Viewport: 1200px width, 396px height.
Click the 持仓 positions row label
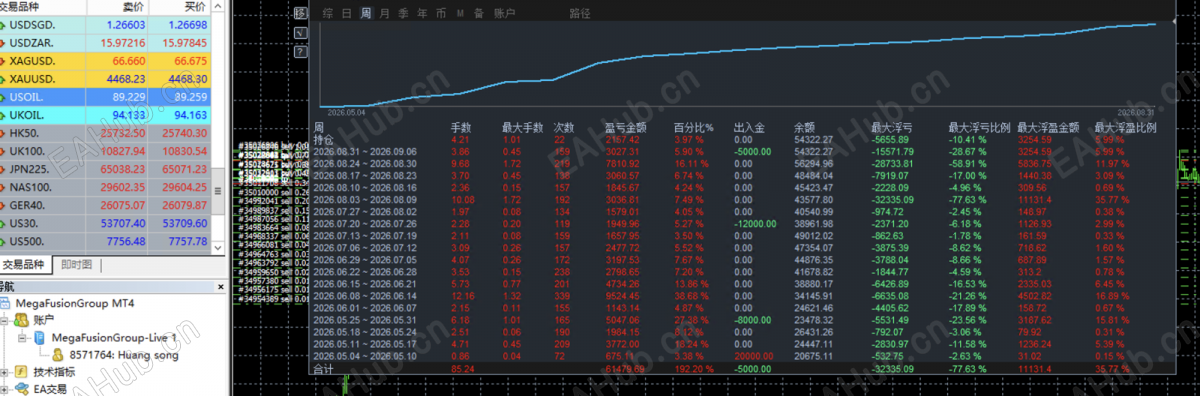coord(323,139)
